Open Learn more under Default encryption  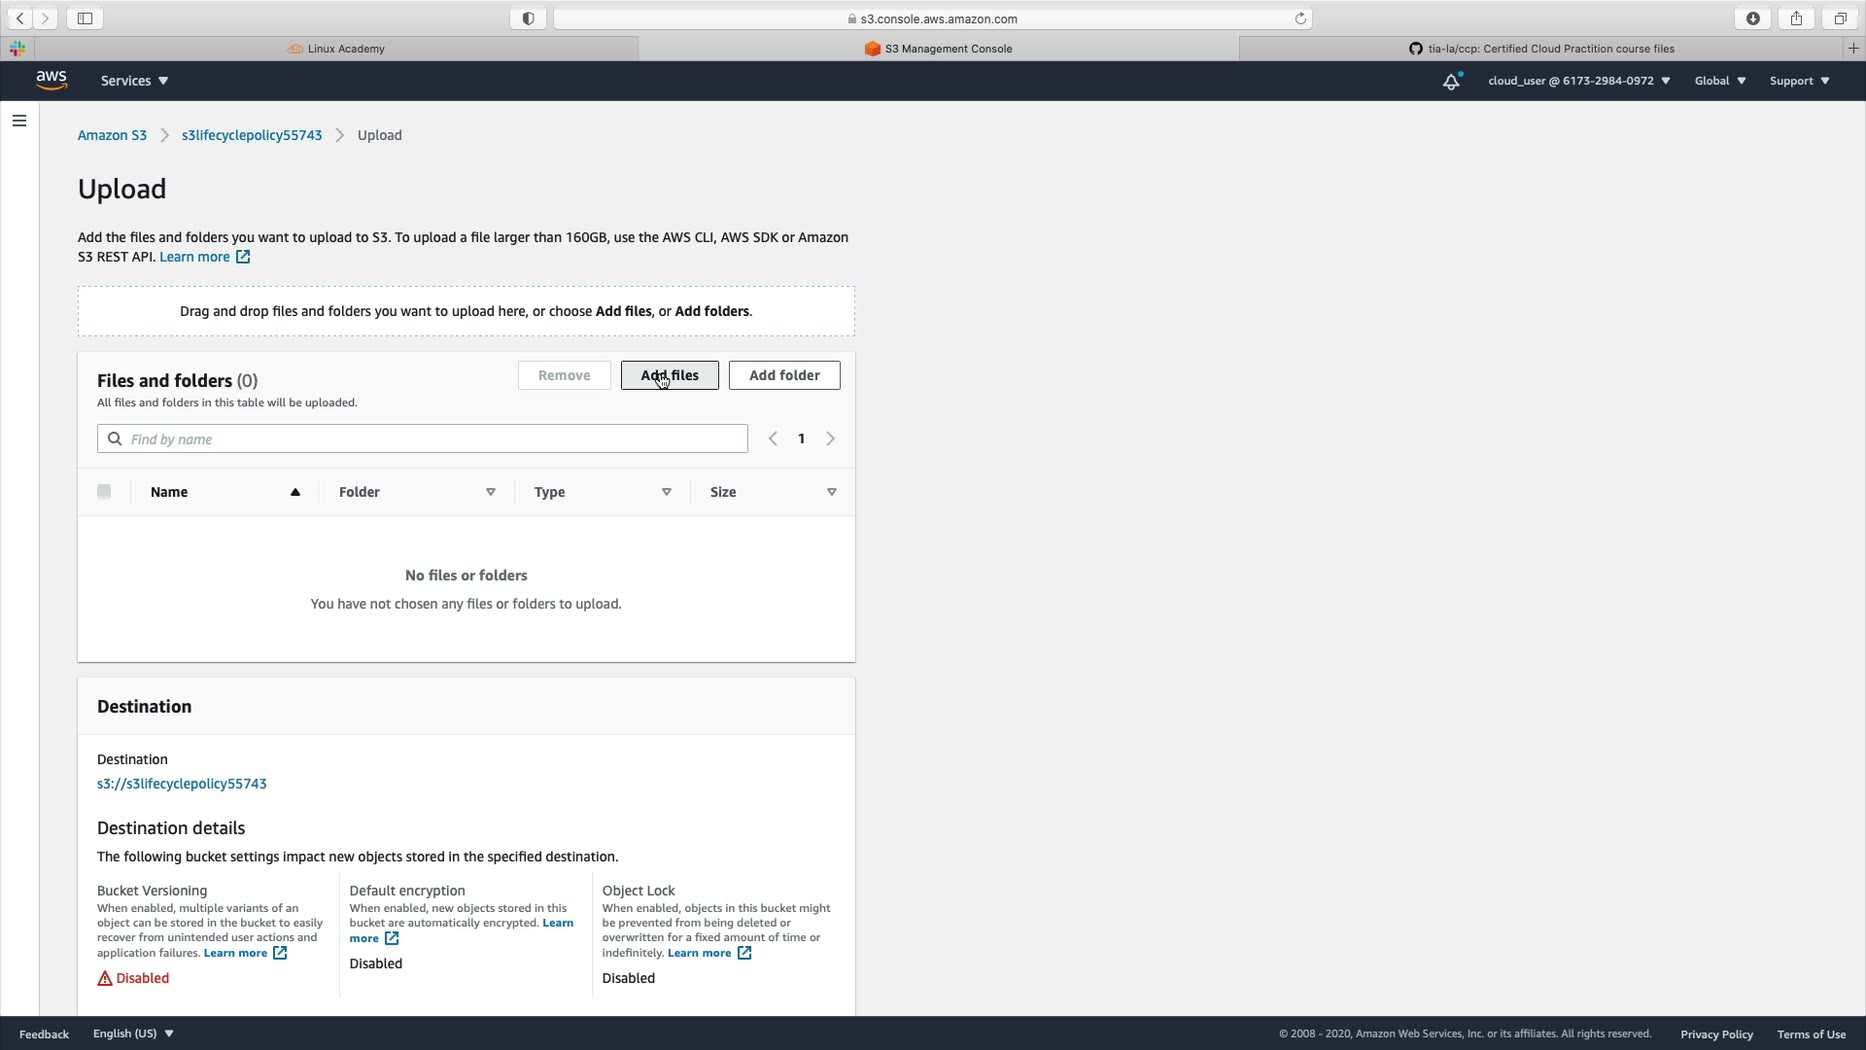pyautogui.click(x=461, y=930)
